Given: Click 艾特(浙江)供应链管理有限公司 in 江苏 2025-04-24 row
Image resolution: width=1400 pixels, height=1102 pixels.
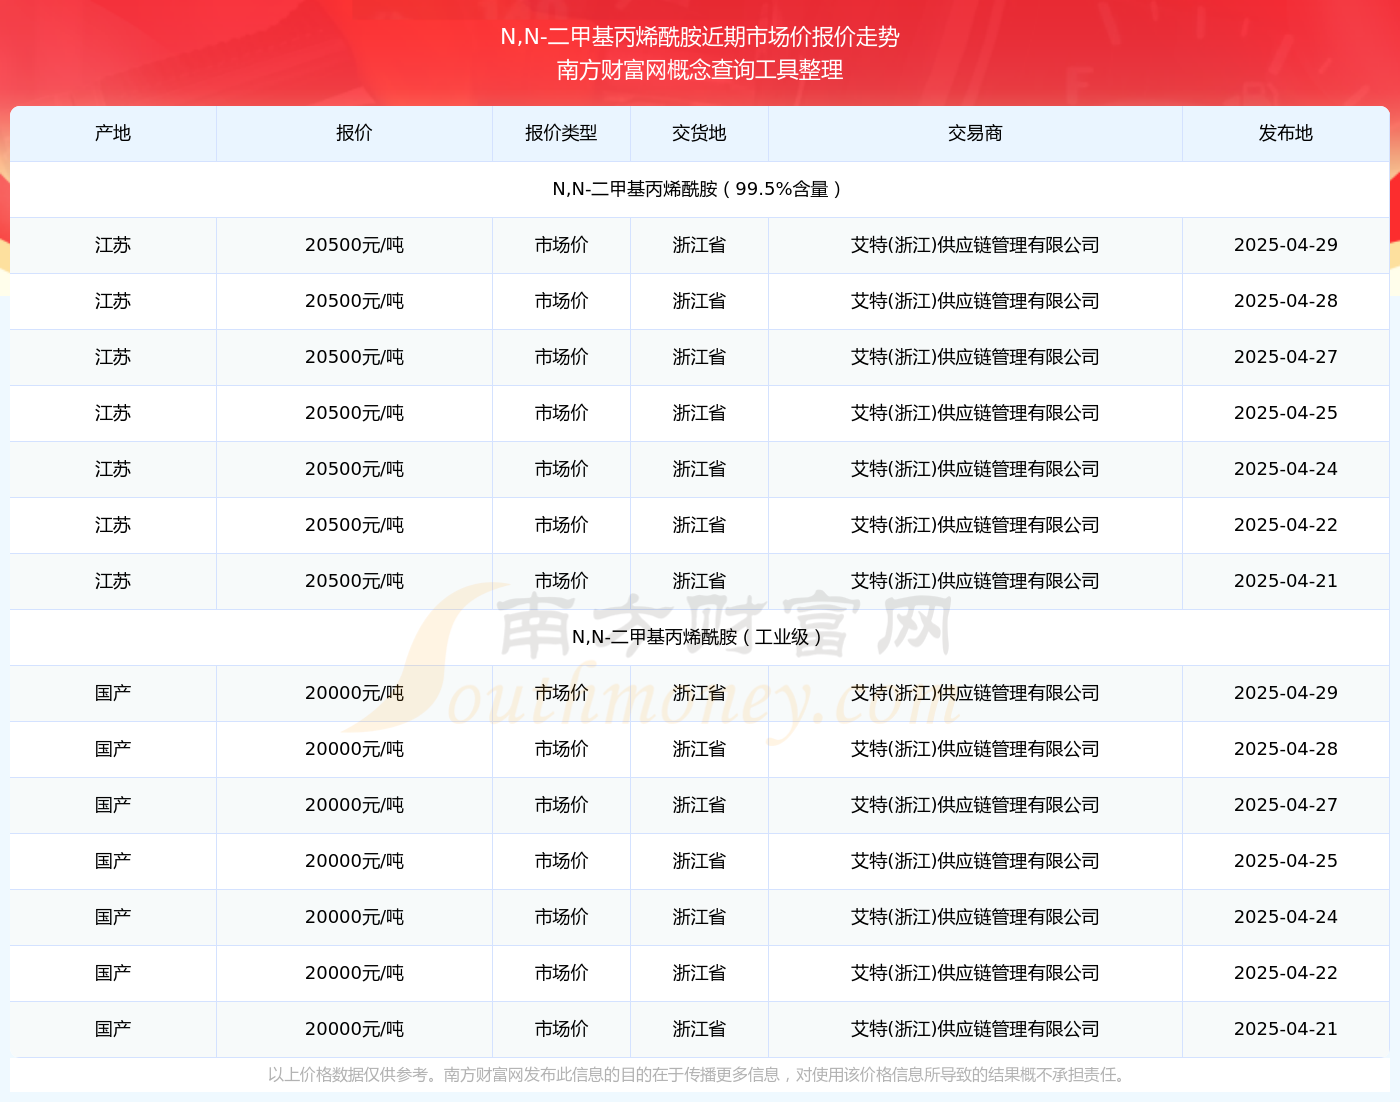Looking at the screenshot, I should coord(975,469).
